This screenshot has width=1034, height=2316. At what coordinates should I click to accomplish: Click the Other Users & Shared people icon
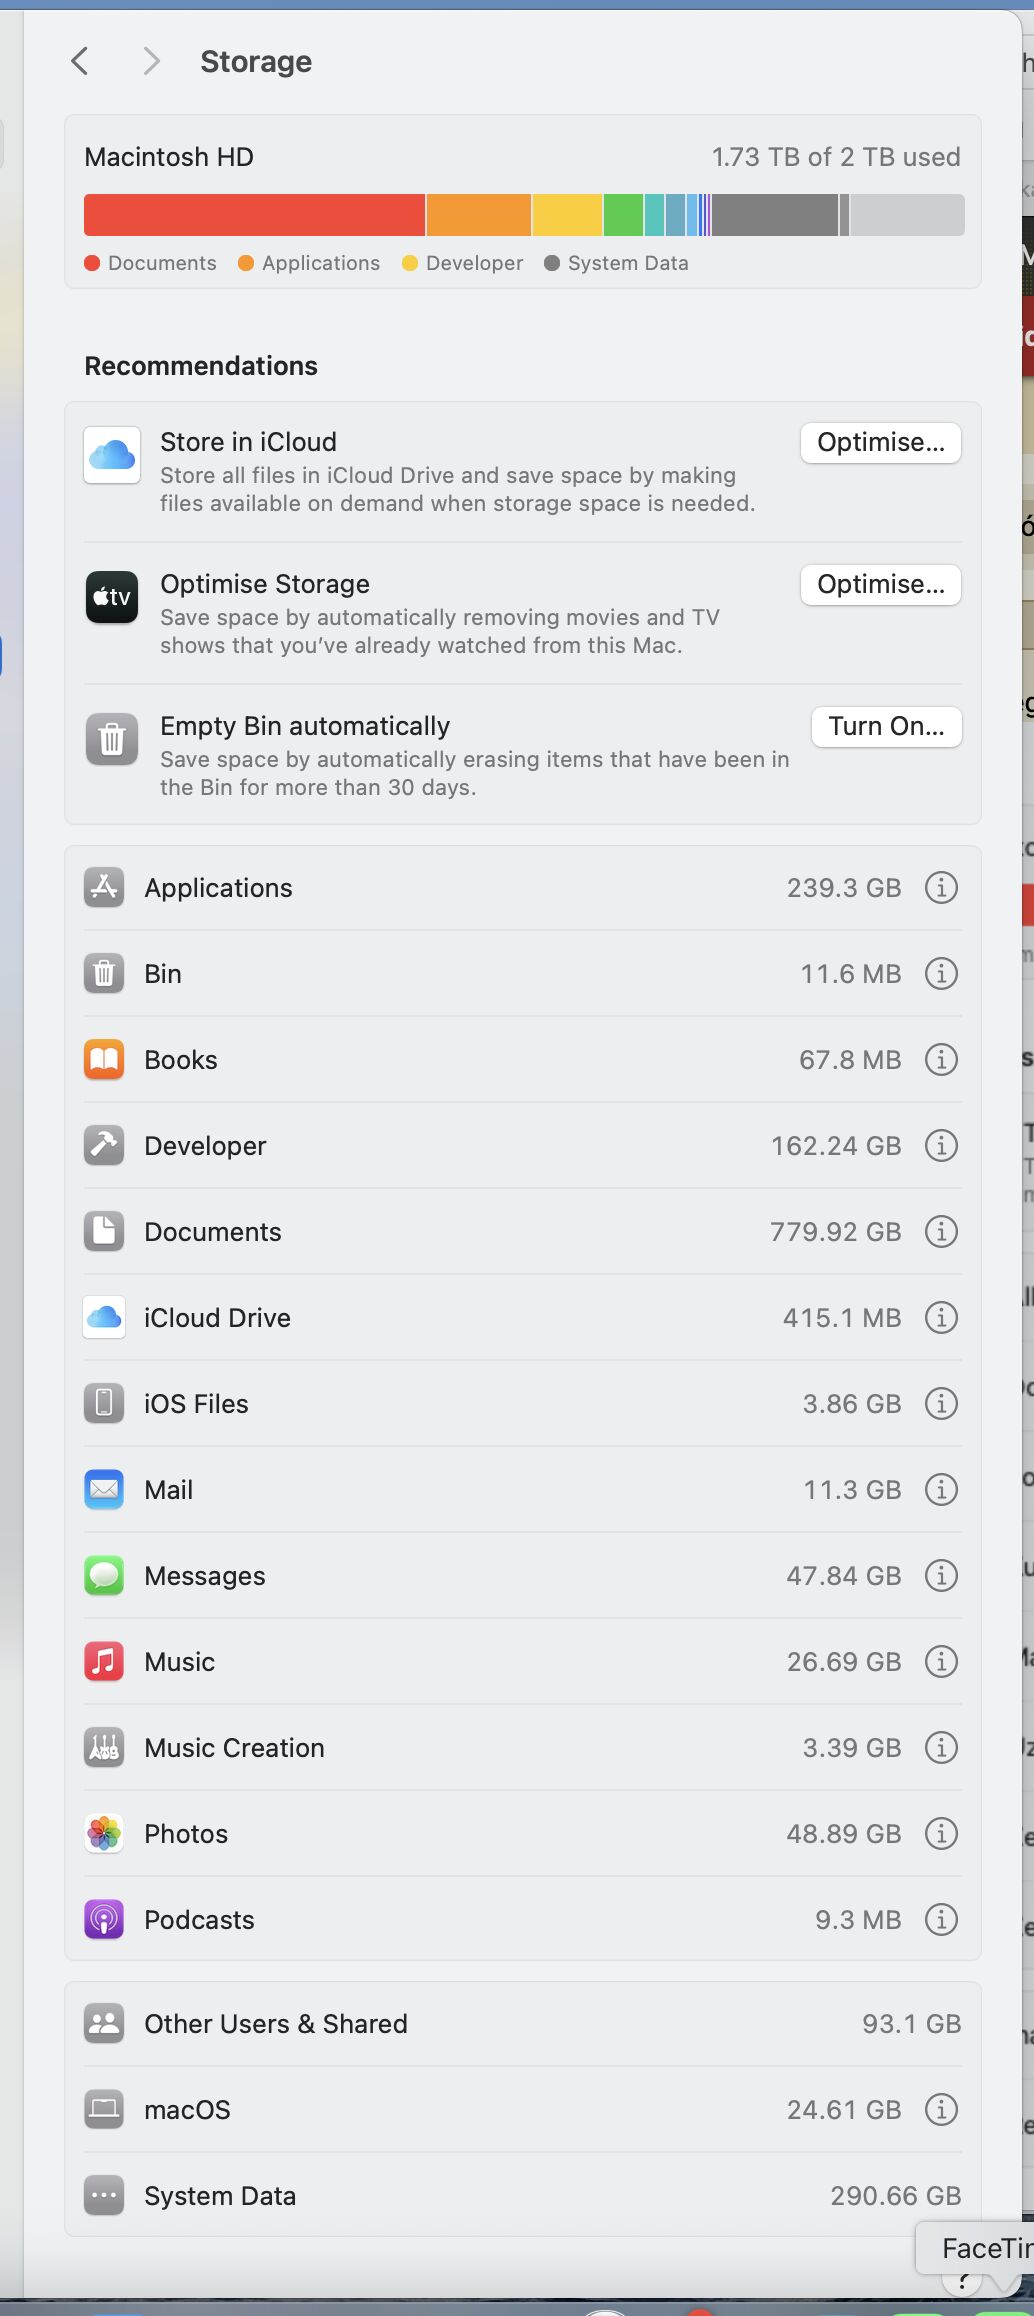tap(104, 2023)
